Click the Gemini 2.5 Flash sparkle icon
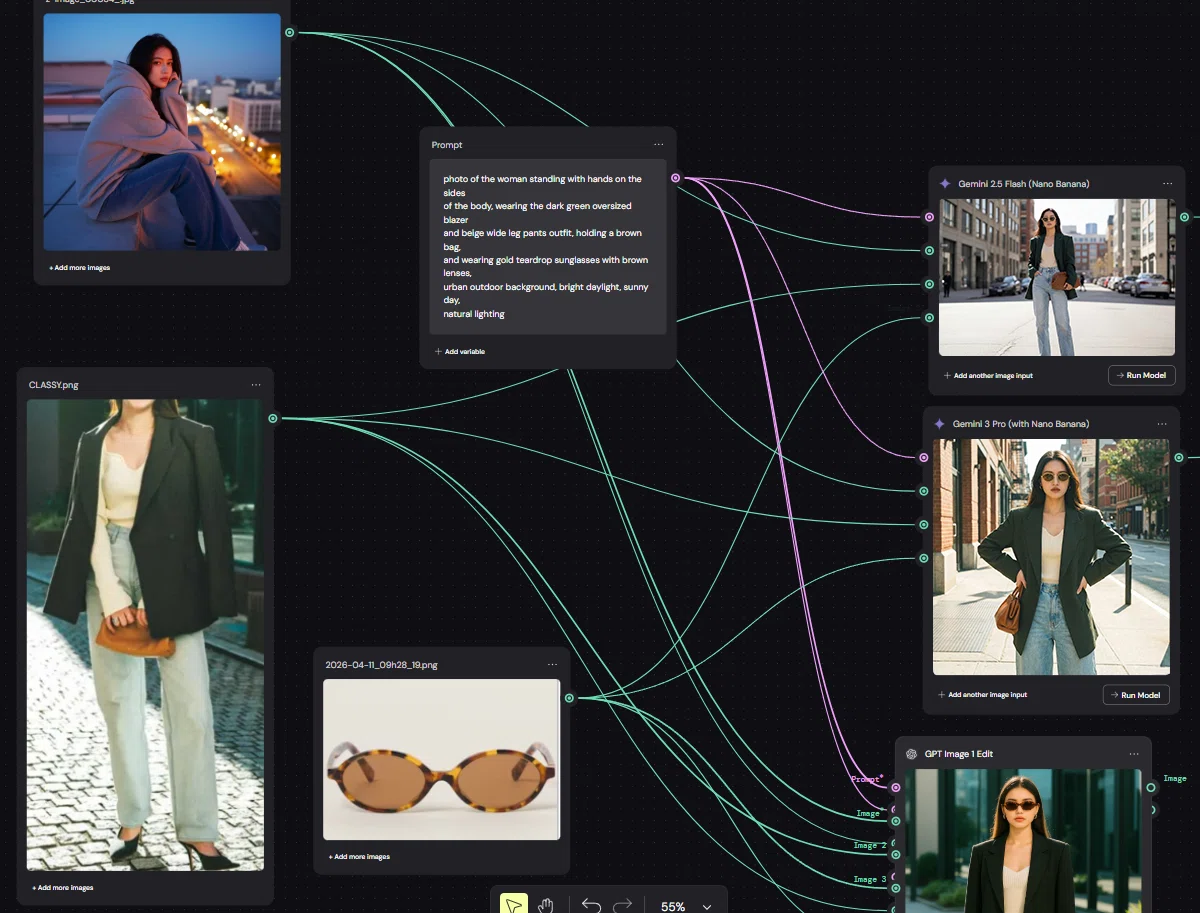 (945, 184)
